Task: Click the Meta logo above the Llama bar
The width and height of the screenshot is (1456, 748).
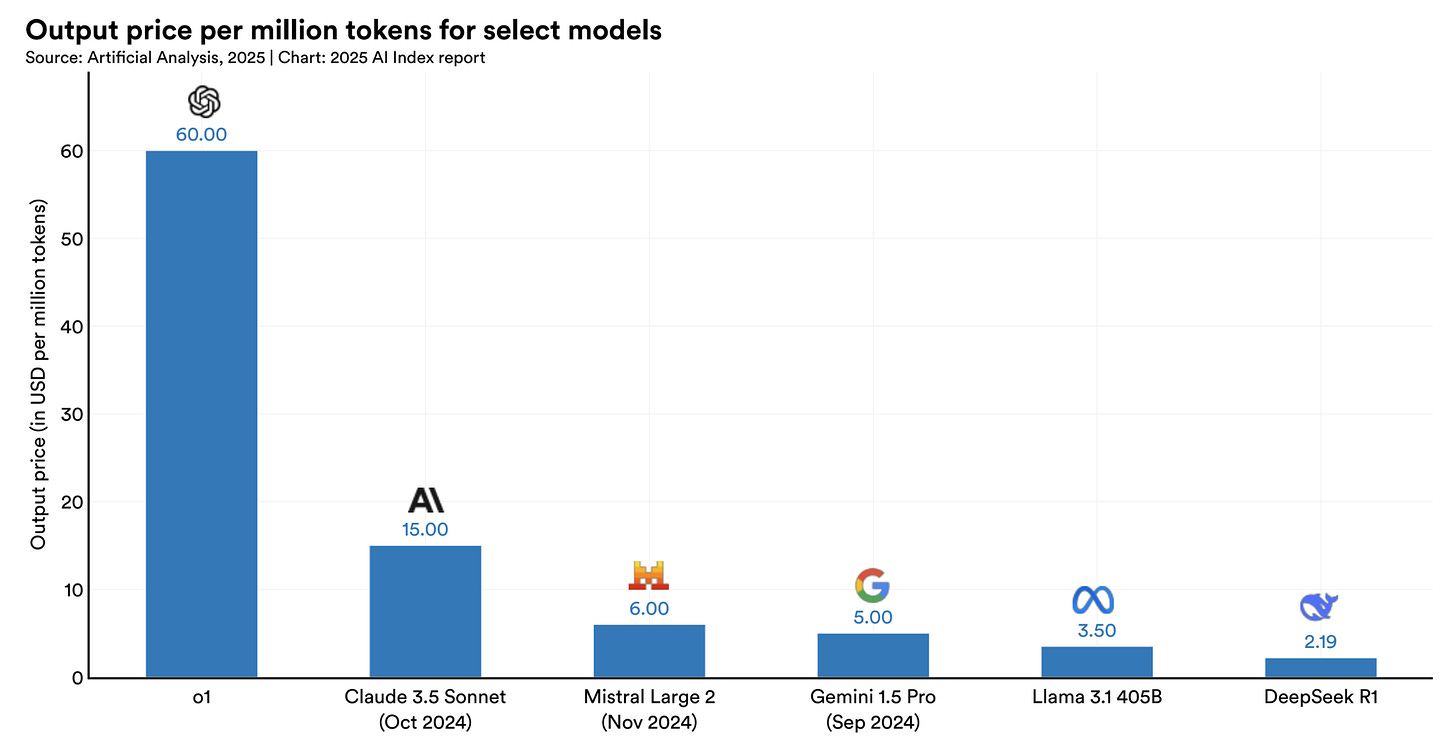Action: [x=1093, y=600]
